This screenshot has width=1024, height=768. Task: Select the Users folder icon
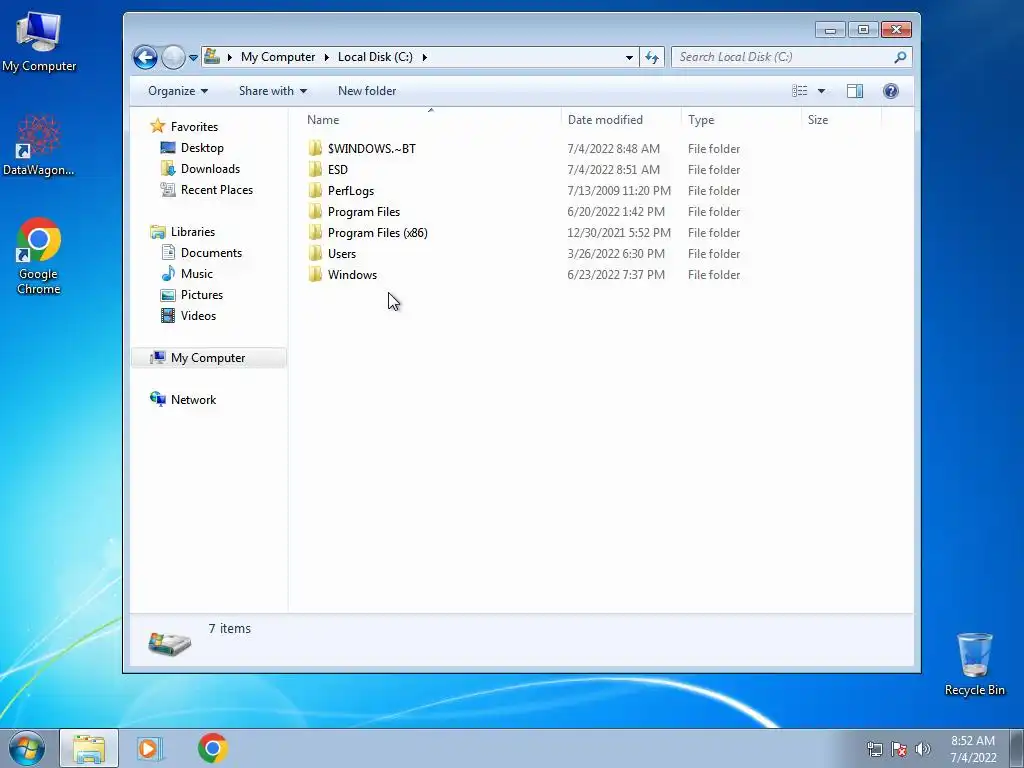315,253
